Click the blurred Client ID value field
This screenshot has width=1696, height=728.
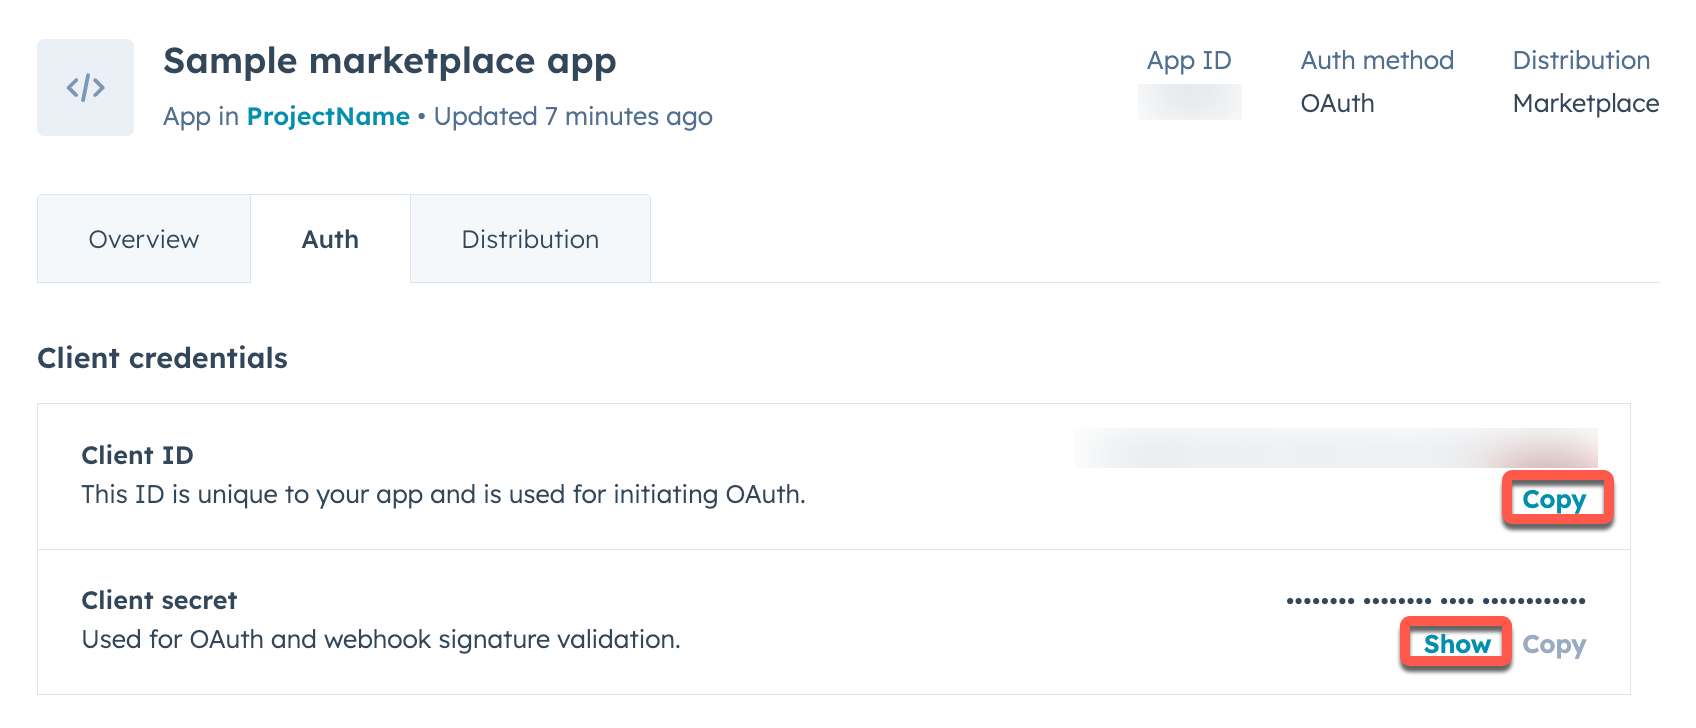pyautogui.click(x=1336, y=448)
